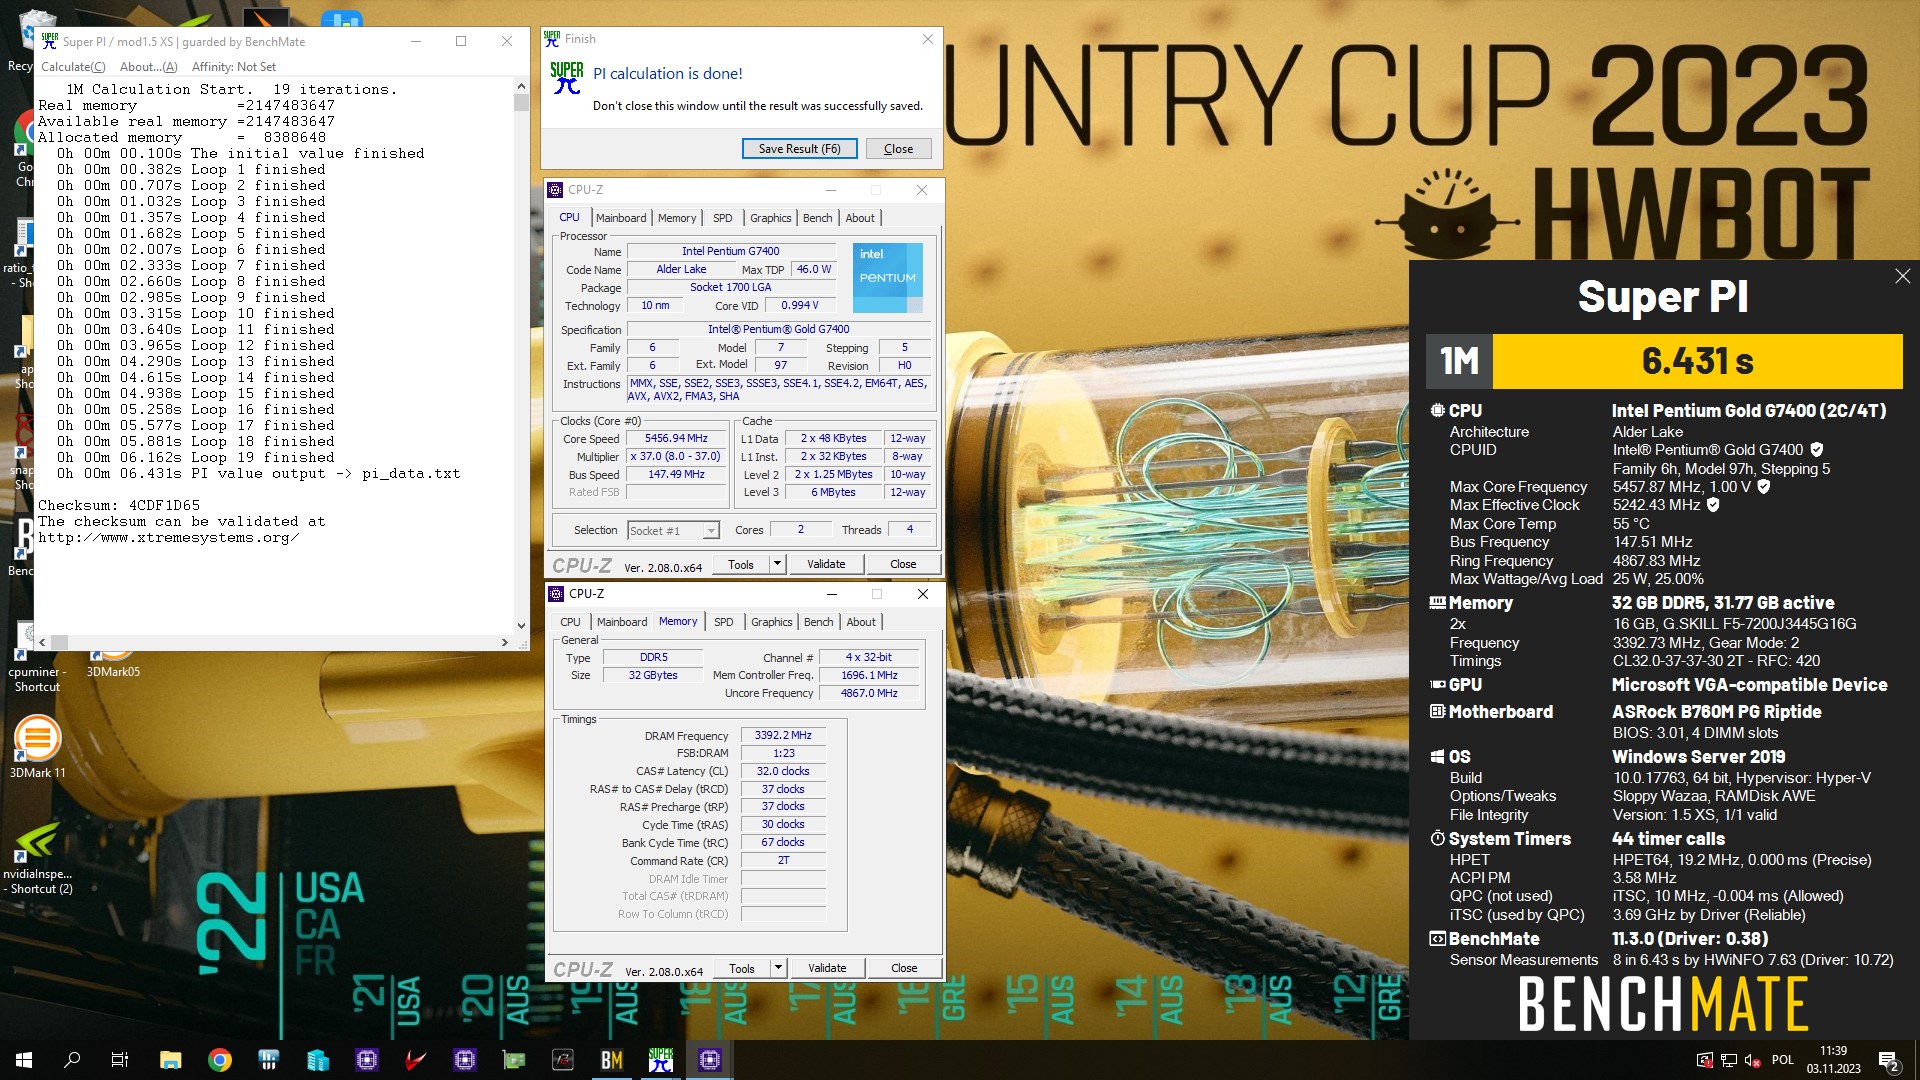
Task: Open nvidiaInspector desktop shortcut
Action: (x=37, y=858)
